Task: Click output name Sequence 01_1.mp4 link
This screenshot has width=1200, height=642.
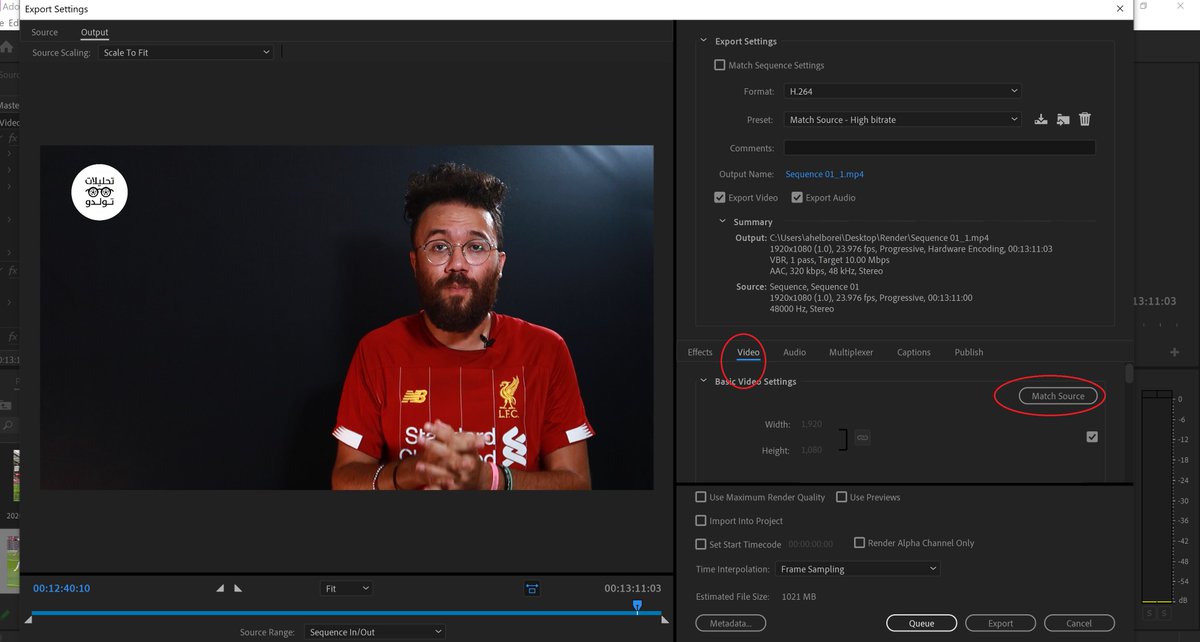Action: tap(825, 174)
